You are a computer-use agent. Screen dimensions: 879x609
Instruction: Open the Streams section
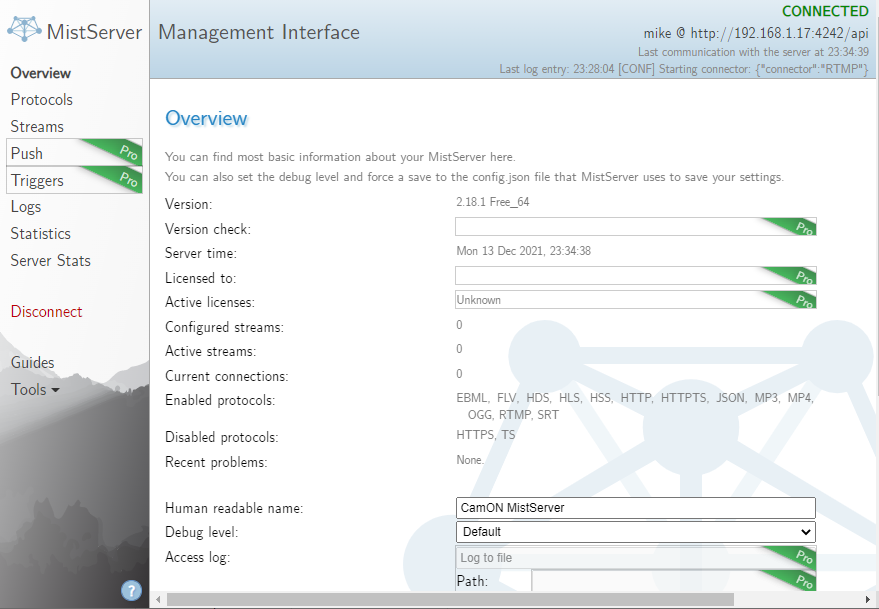tap(37, 127)
